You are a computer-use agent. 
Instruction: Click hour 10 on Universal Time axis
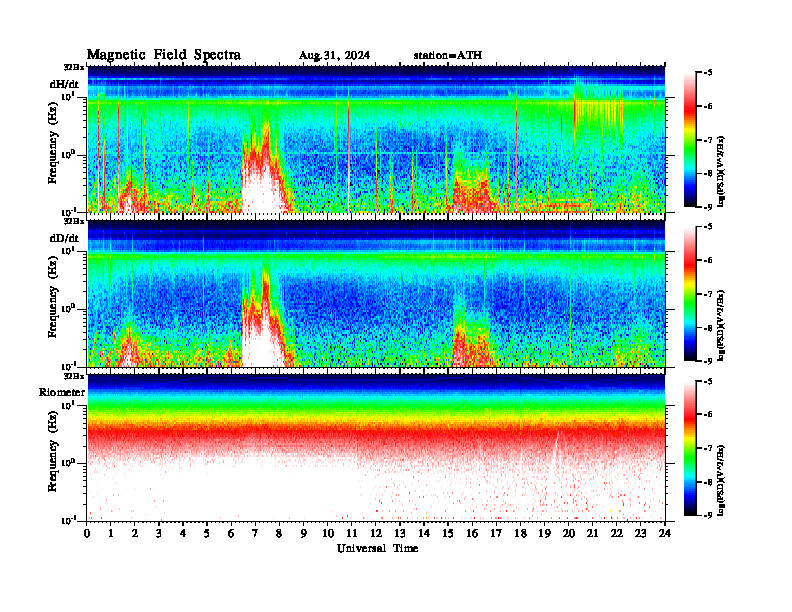tap(328, 533)
